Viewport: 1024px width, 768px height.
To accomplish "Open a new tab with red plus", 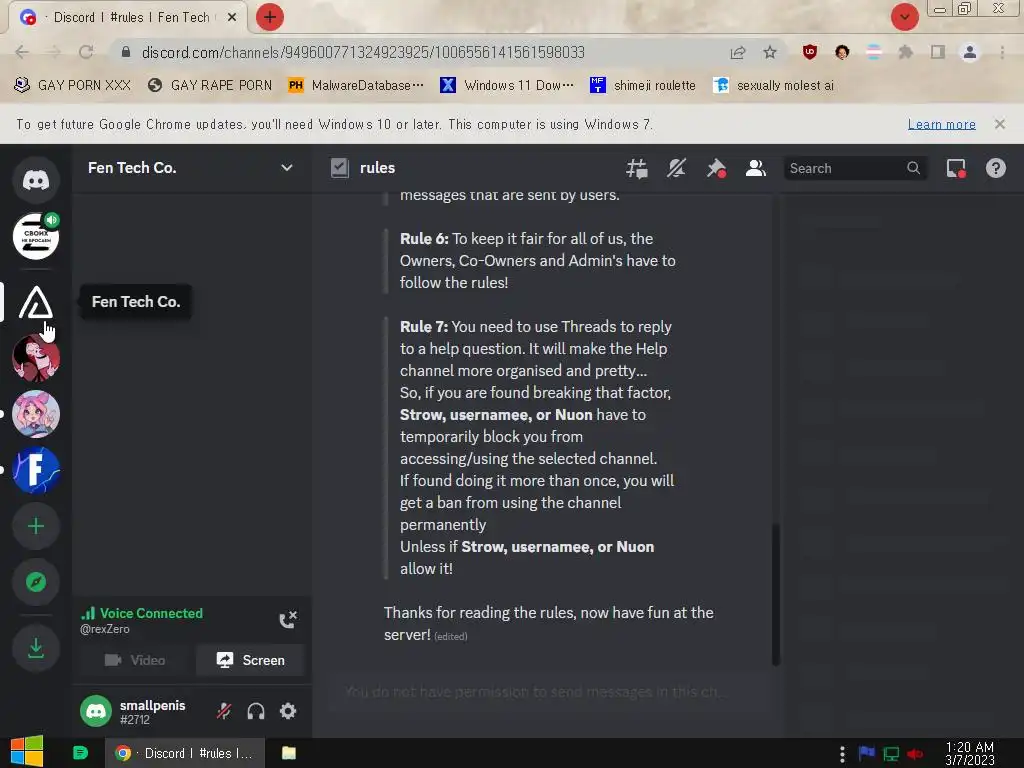I will coord(270,17).
